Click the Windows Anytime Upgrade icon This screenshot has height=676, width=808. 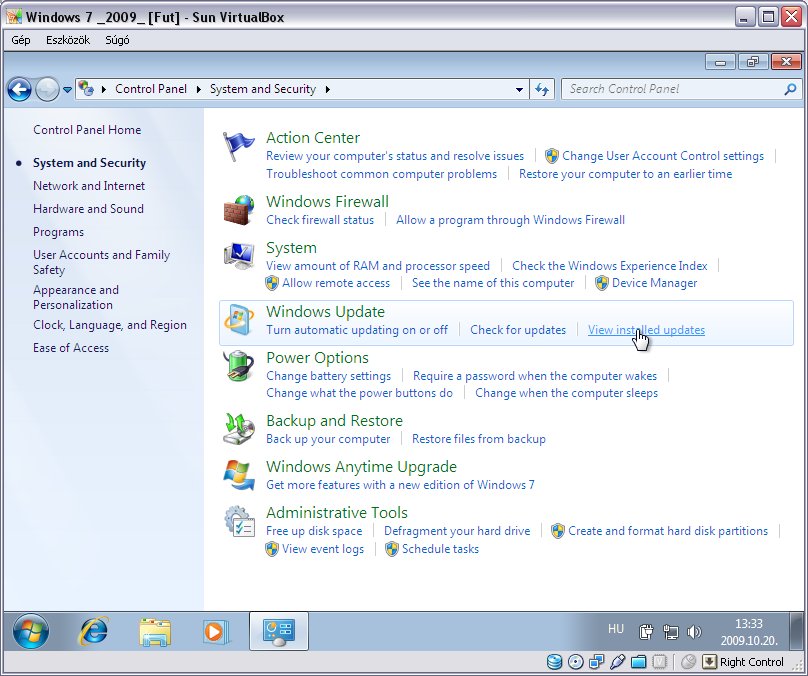(239, 475)
